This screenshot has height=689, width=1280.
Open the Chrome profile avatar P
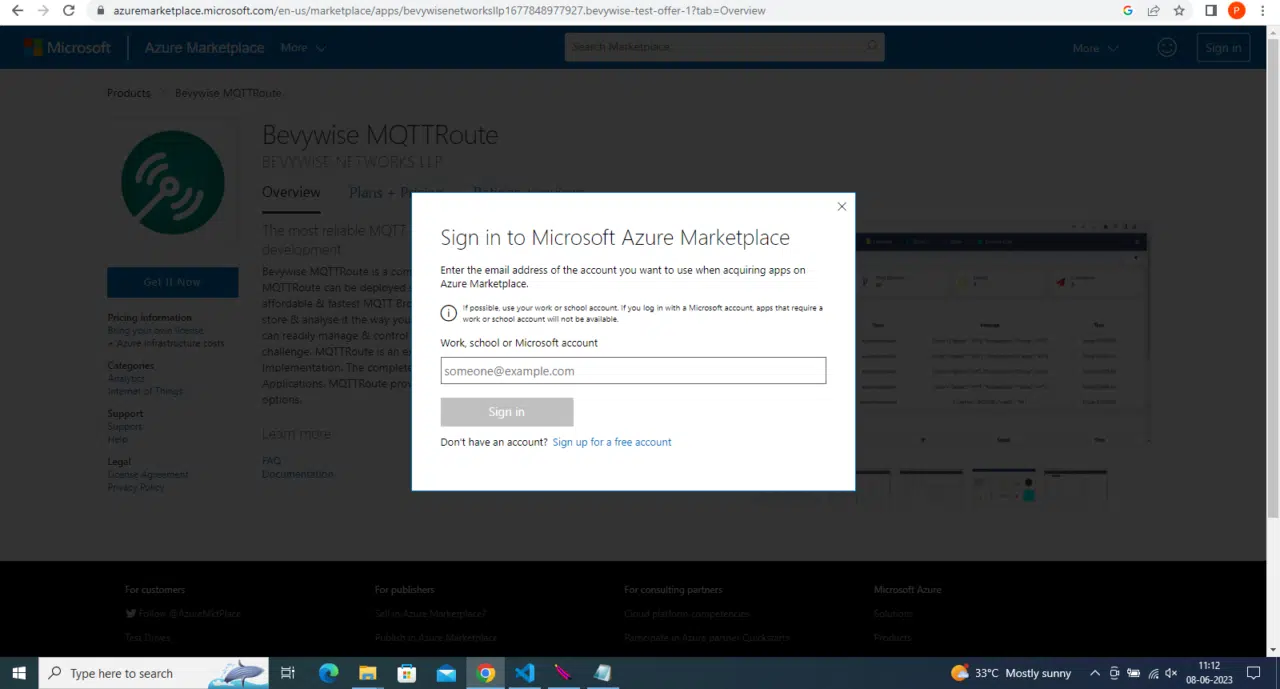click(x=1237, y=11)
